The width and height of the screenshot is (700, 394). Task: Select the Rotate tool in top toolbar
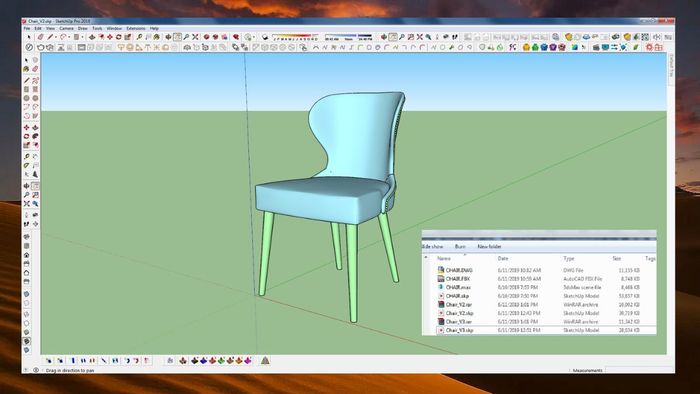tap(119, 37)
